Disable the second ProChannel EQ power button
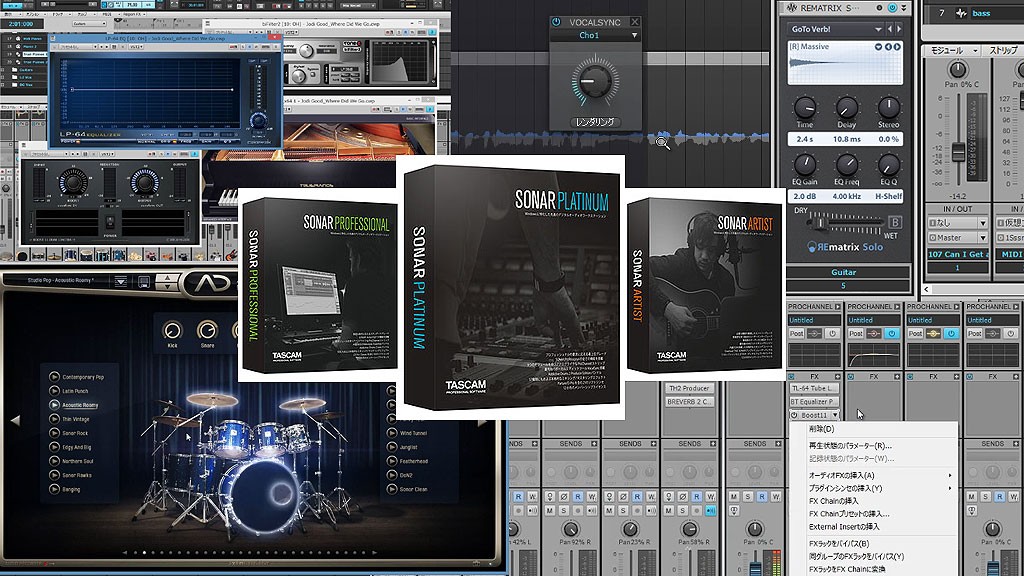The width and height of the screenshot is (1024, 576). (892, 333)
